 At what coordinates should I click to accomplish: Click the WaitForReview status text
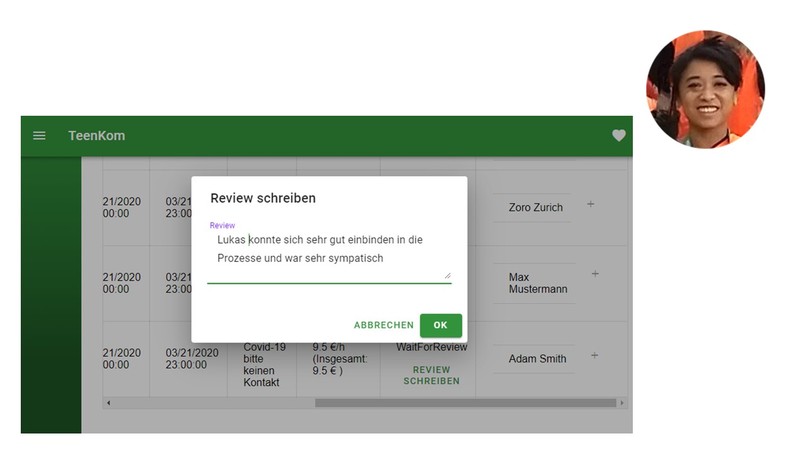coord(431,348)
